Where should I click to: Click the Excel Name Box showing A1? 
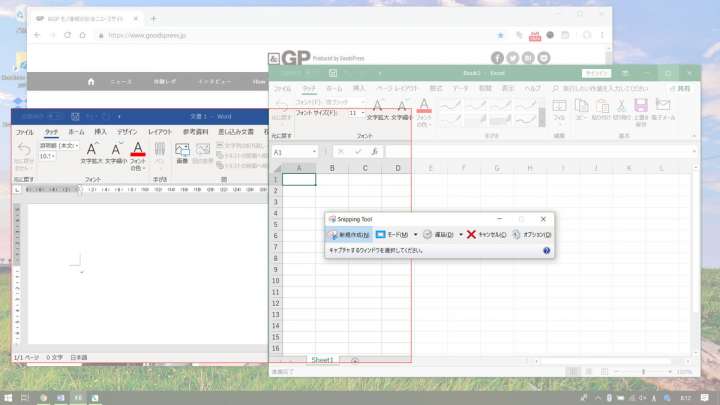pos(295,152)
